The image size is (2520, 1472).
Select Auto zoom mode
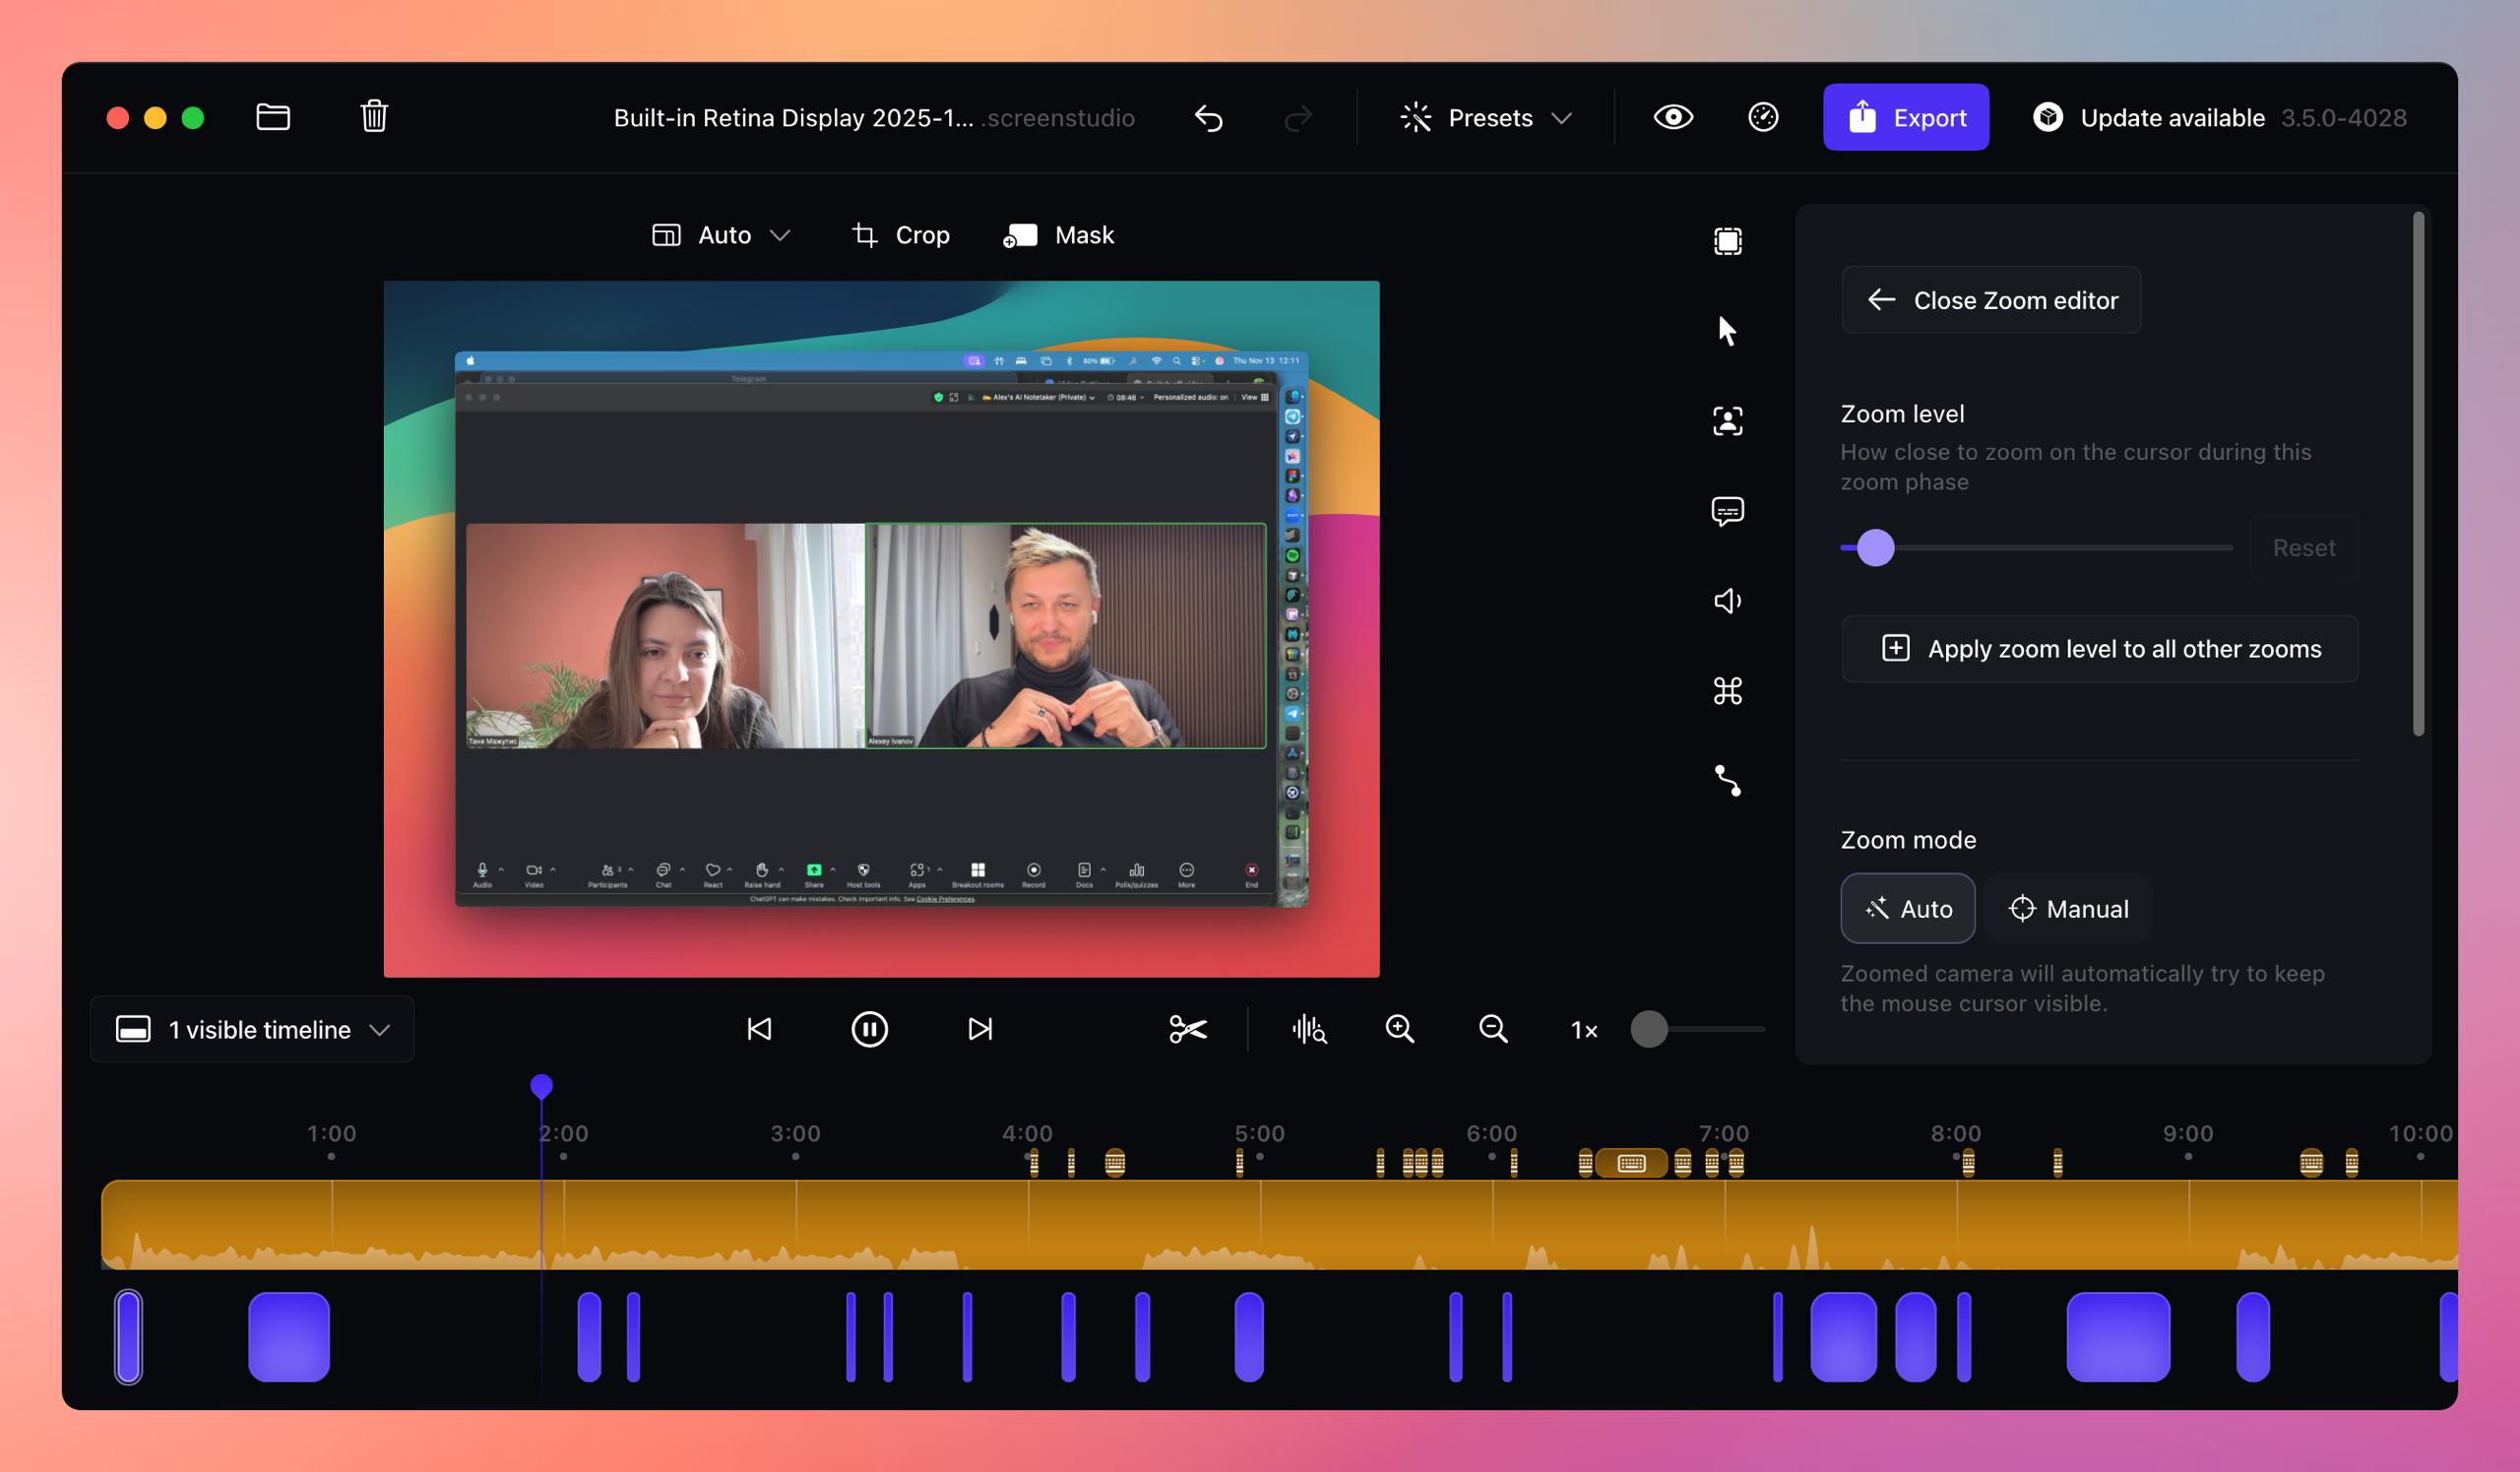pos(1907,909)
